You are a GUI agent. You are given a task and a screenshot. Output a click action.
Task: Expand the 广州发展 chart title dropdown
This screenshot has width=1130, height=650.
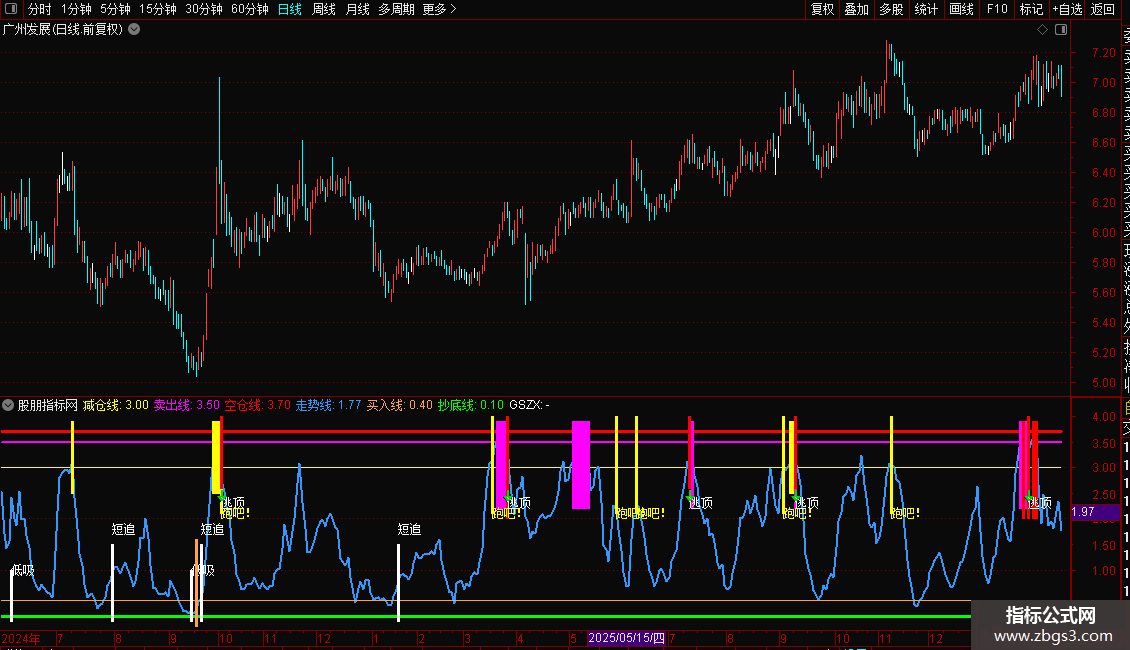coord(134,29)
